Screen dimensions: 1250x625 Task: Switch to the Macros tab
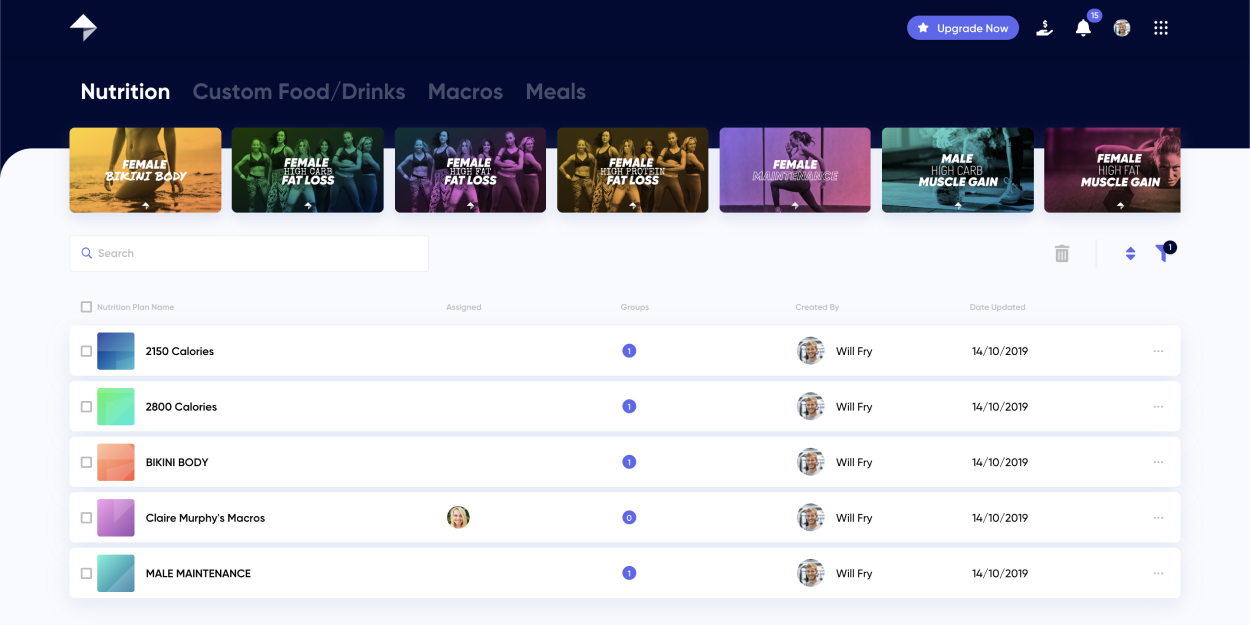[465, 92]
